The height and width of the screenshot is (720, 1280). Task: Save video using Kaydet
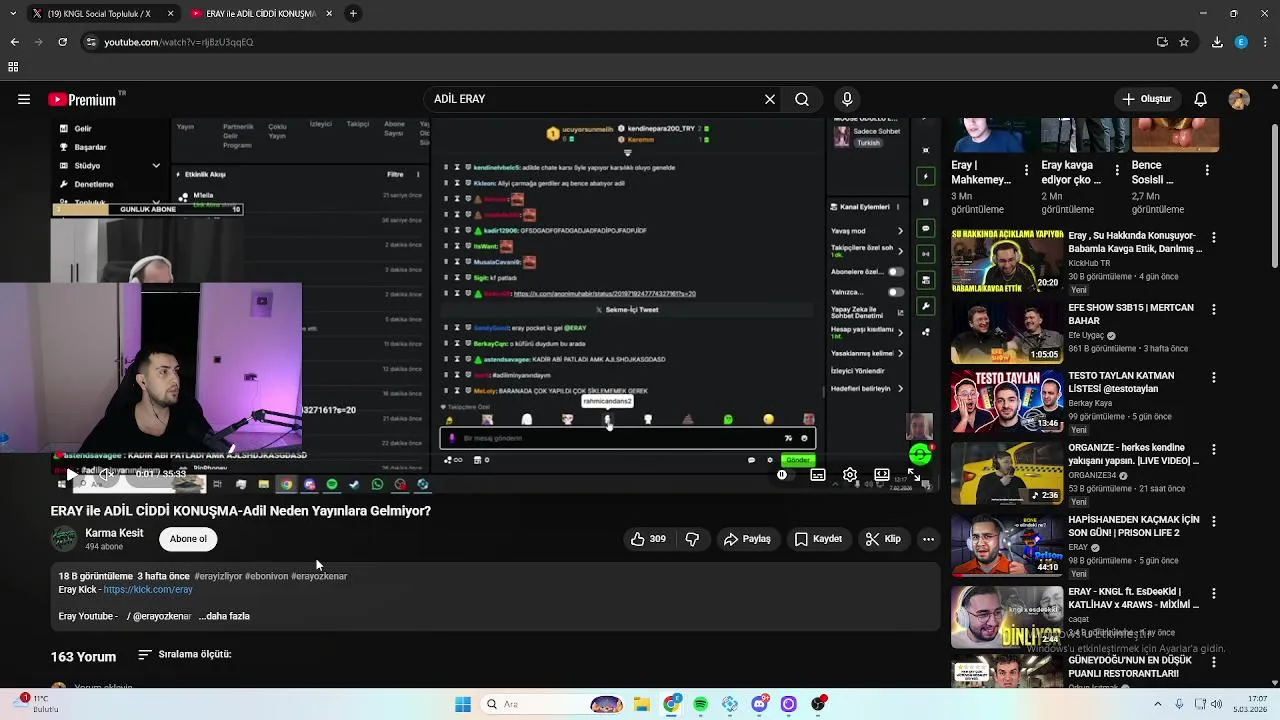[x=818, y=539]
